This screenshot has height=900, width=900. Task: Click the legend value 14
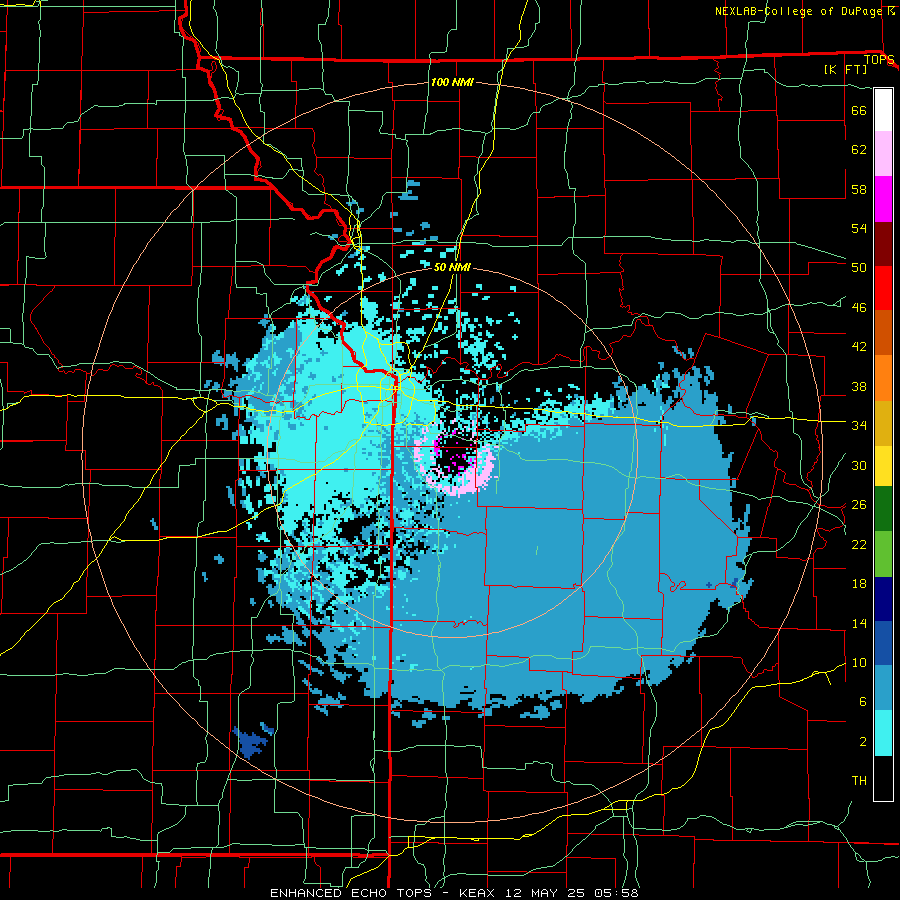859,623
